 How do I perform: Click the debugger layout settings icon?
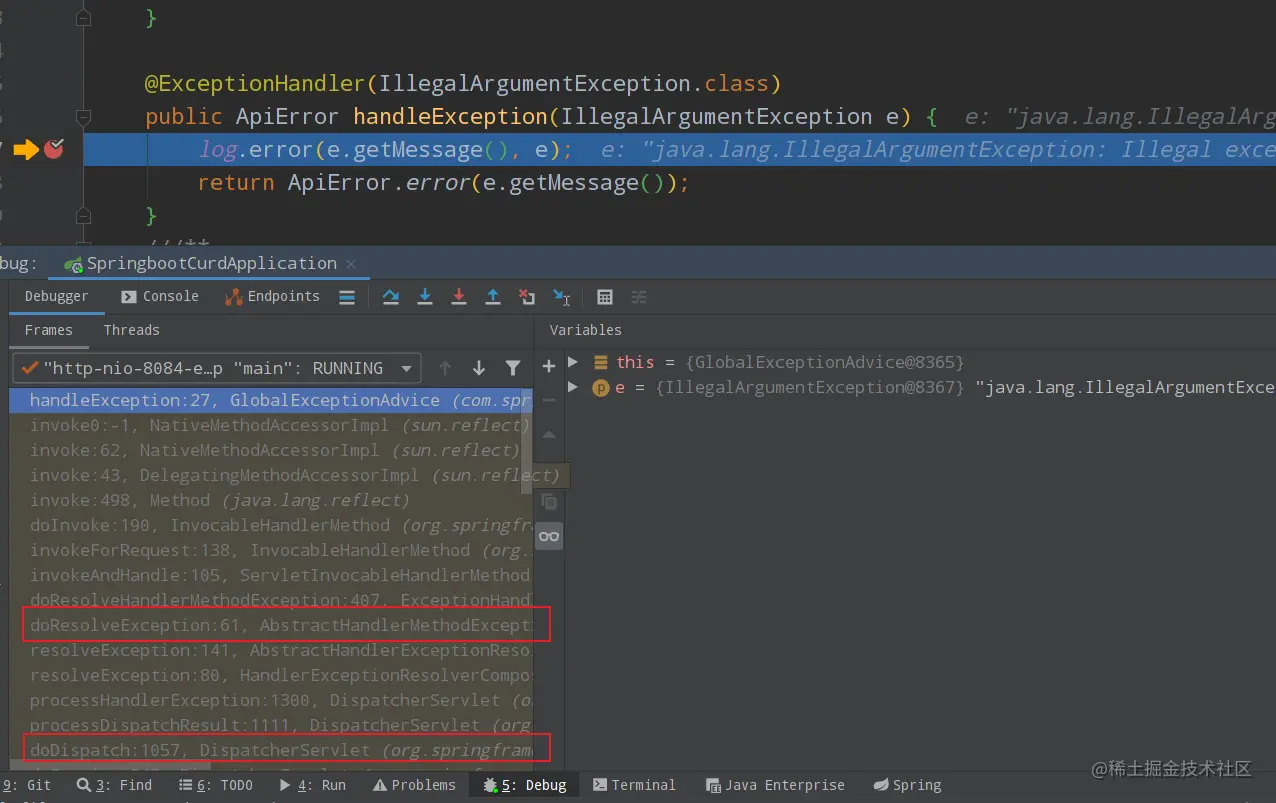pos(347,297)
